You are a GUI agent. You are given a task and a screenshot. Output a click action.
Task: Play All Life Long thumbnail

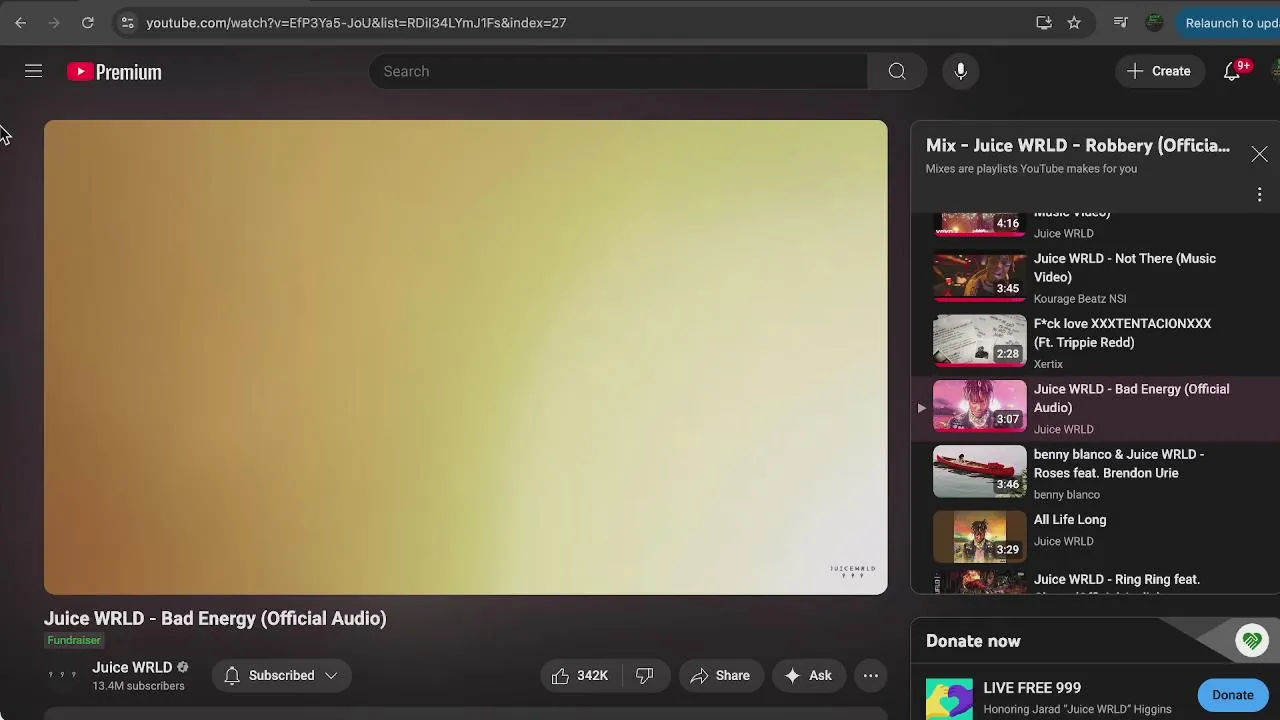click(979, 537)
